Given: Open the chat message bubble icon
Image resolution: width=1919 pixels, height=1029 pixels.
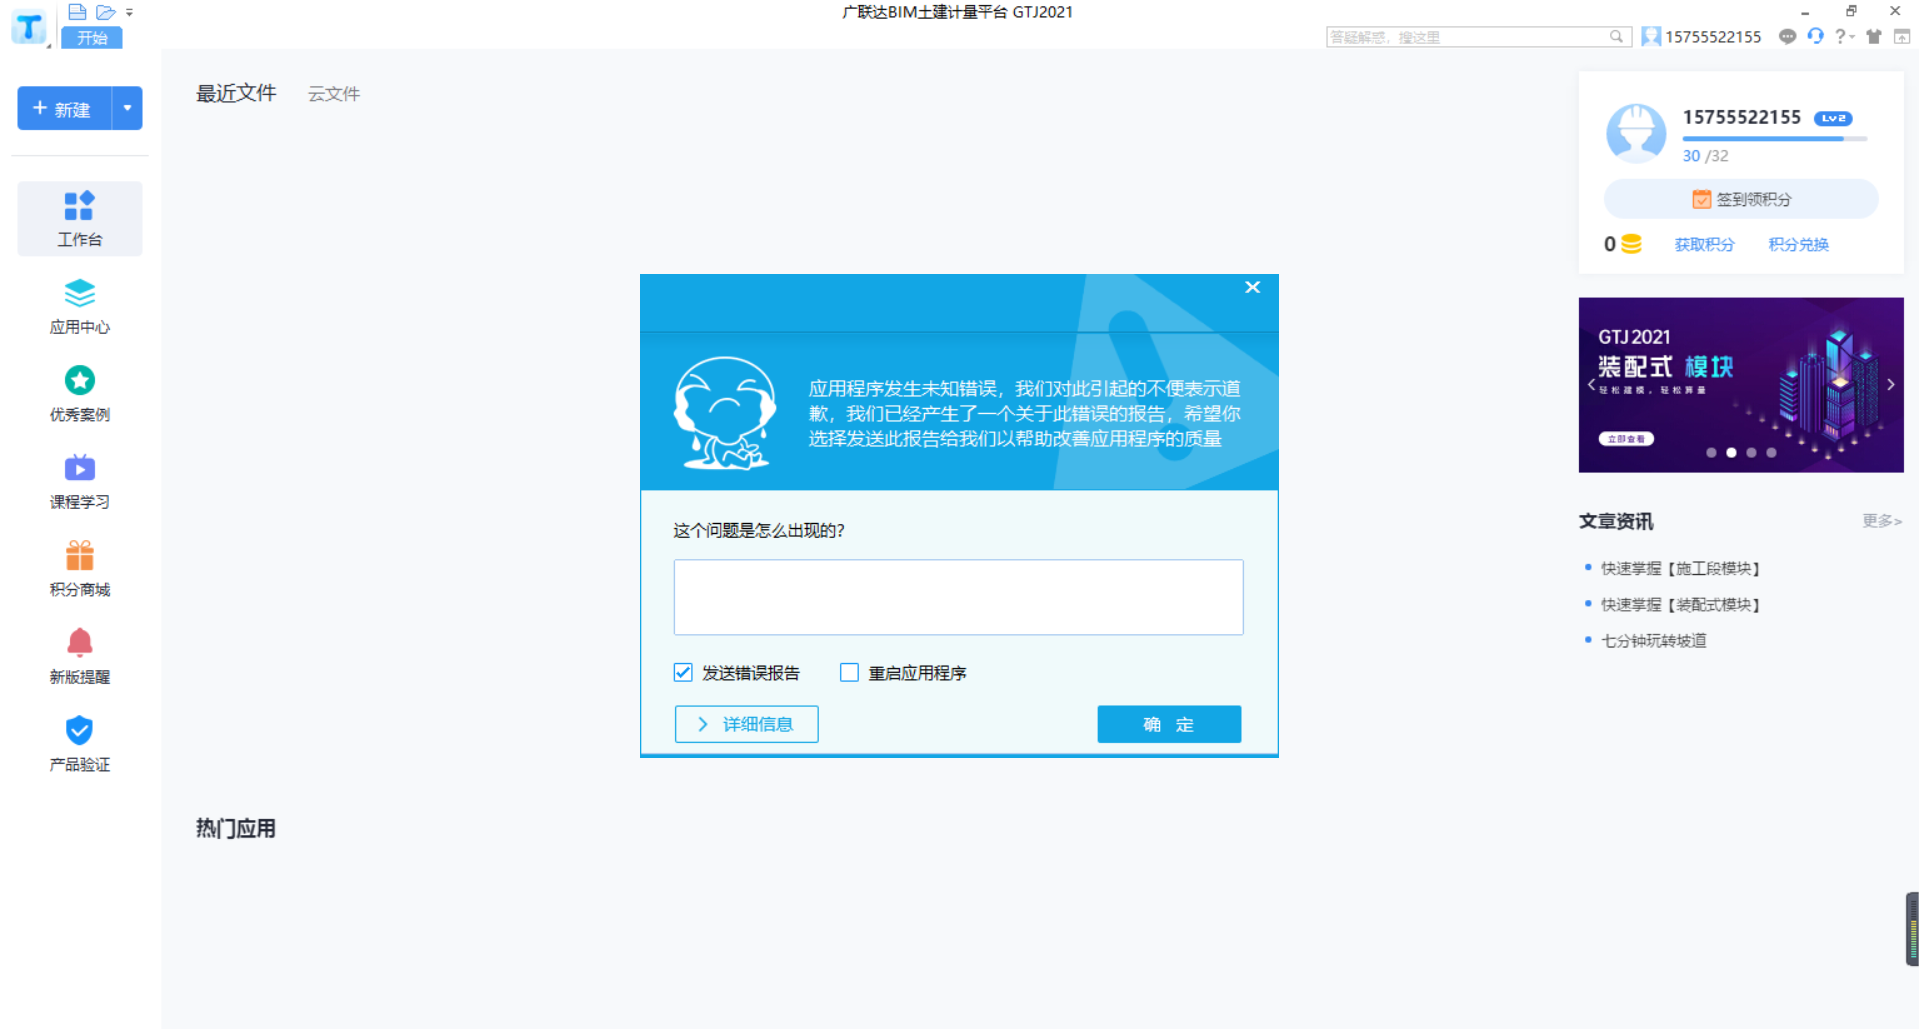Looking at the screenshot, I should pyautogui.click(x=1788, y=37).
